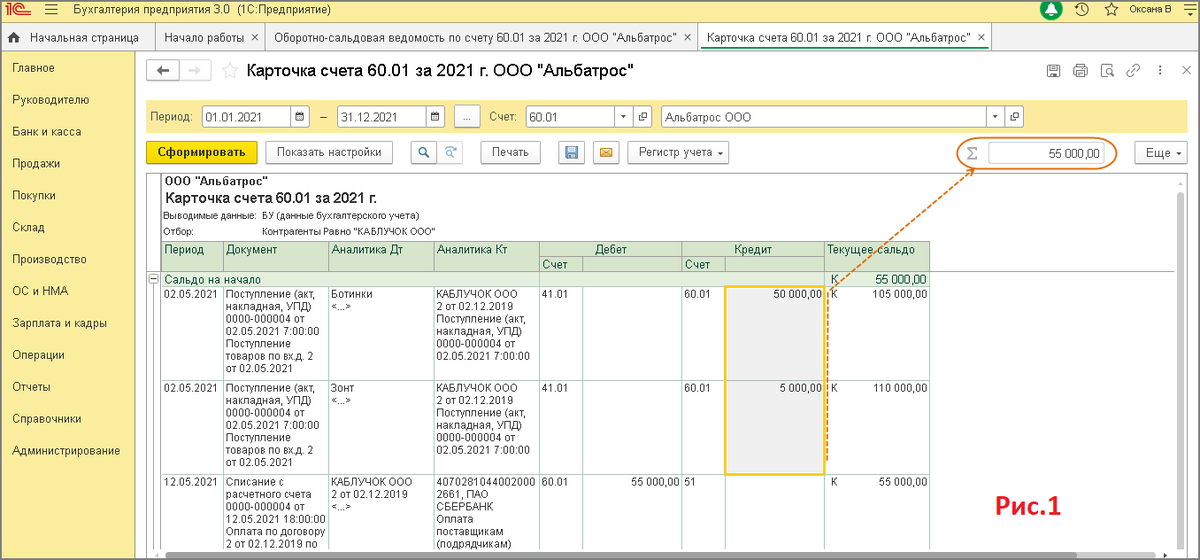Save report with blue floppy disk icon

[x=572, y=152]
